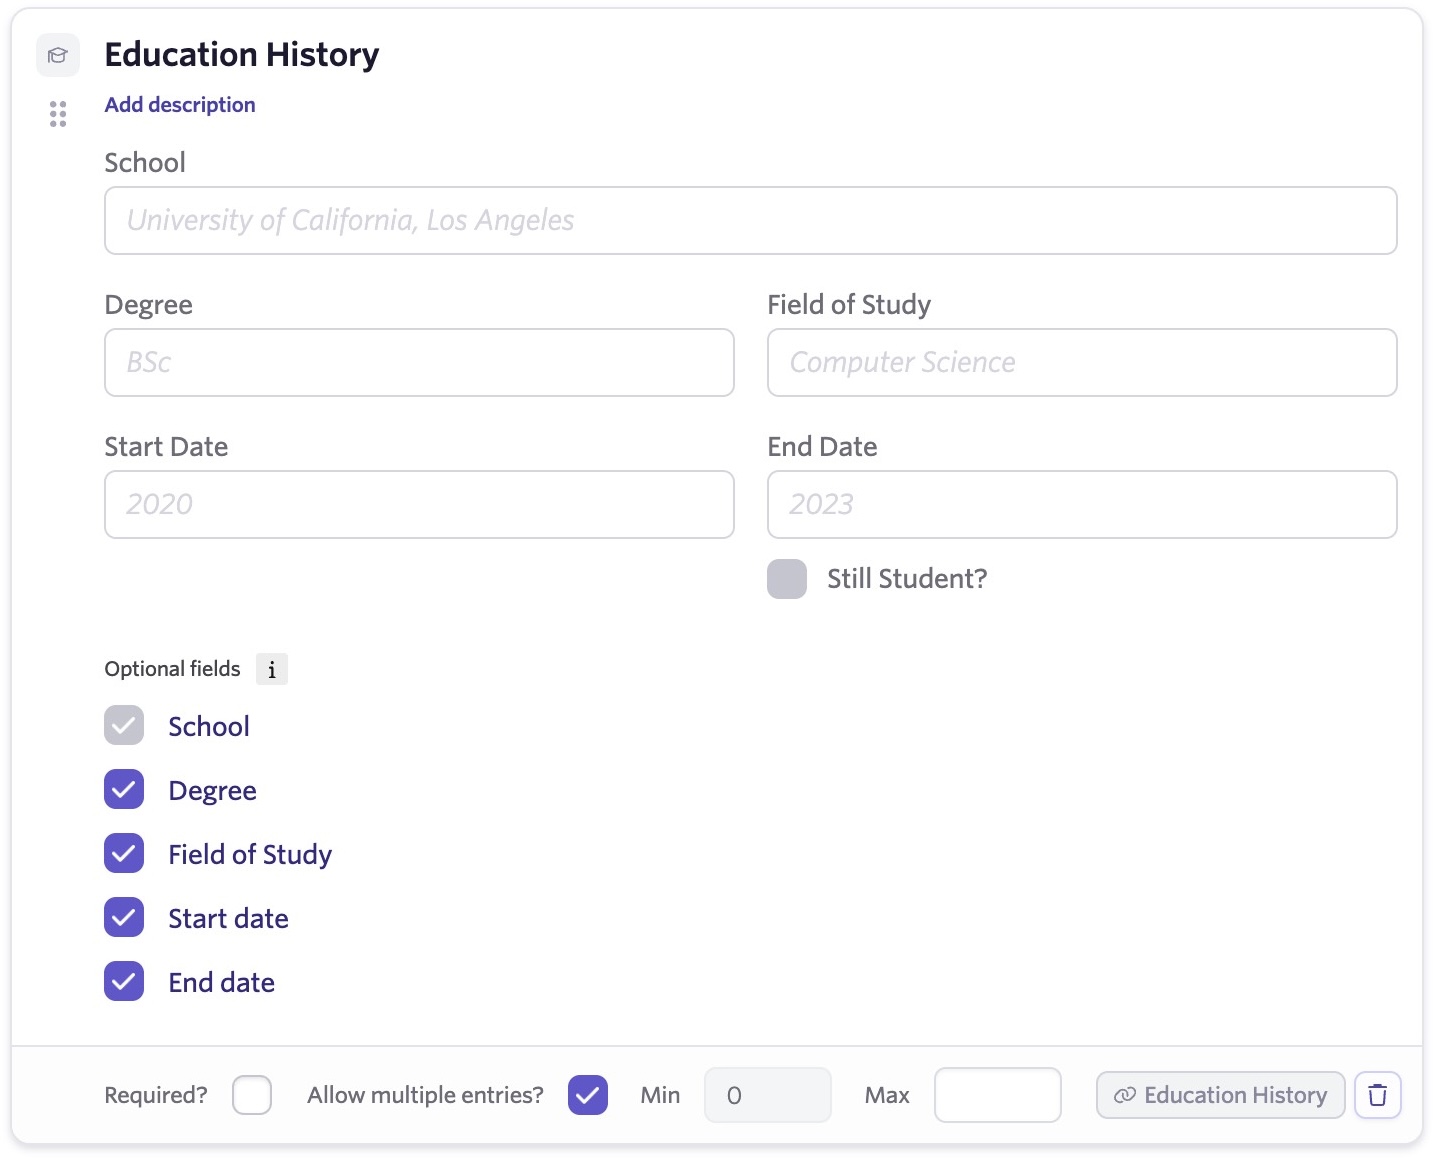Click the optional fields info icon

tap(271, 669)
